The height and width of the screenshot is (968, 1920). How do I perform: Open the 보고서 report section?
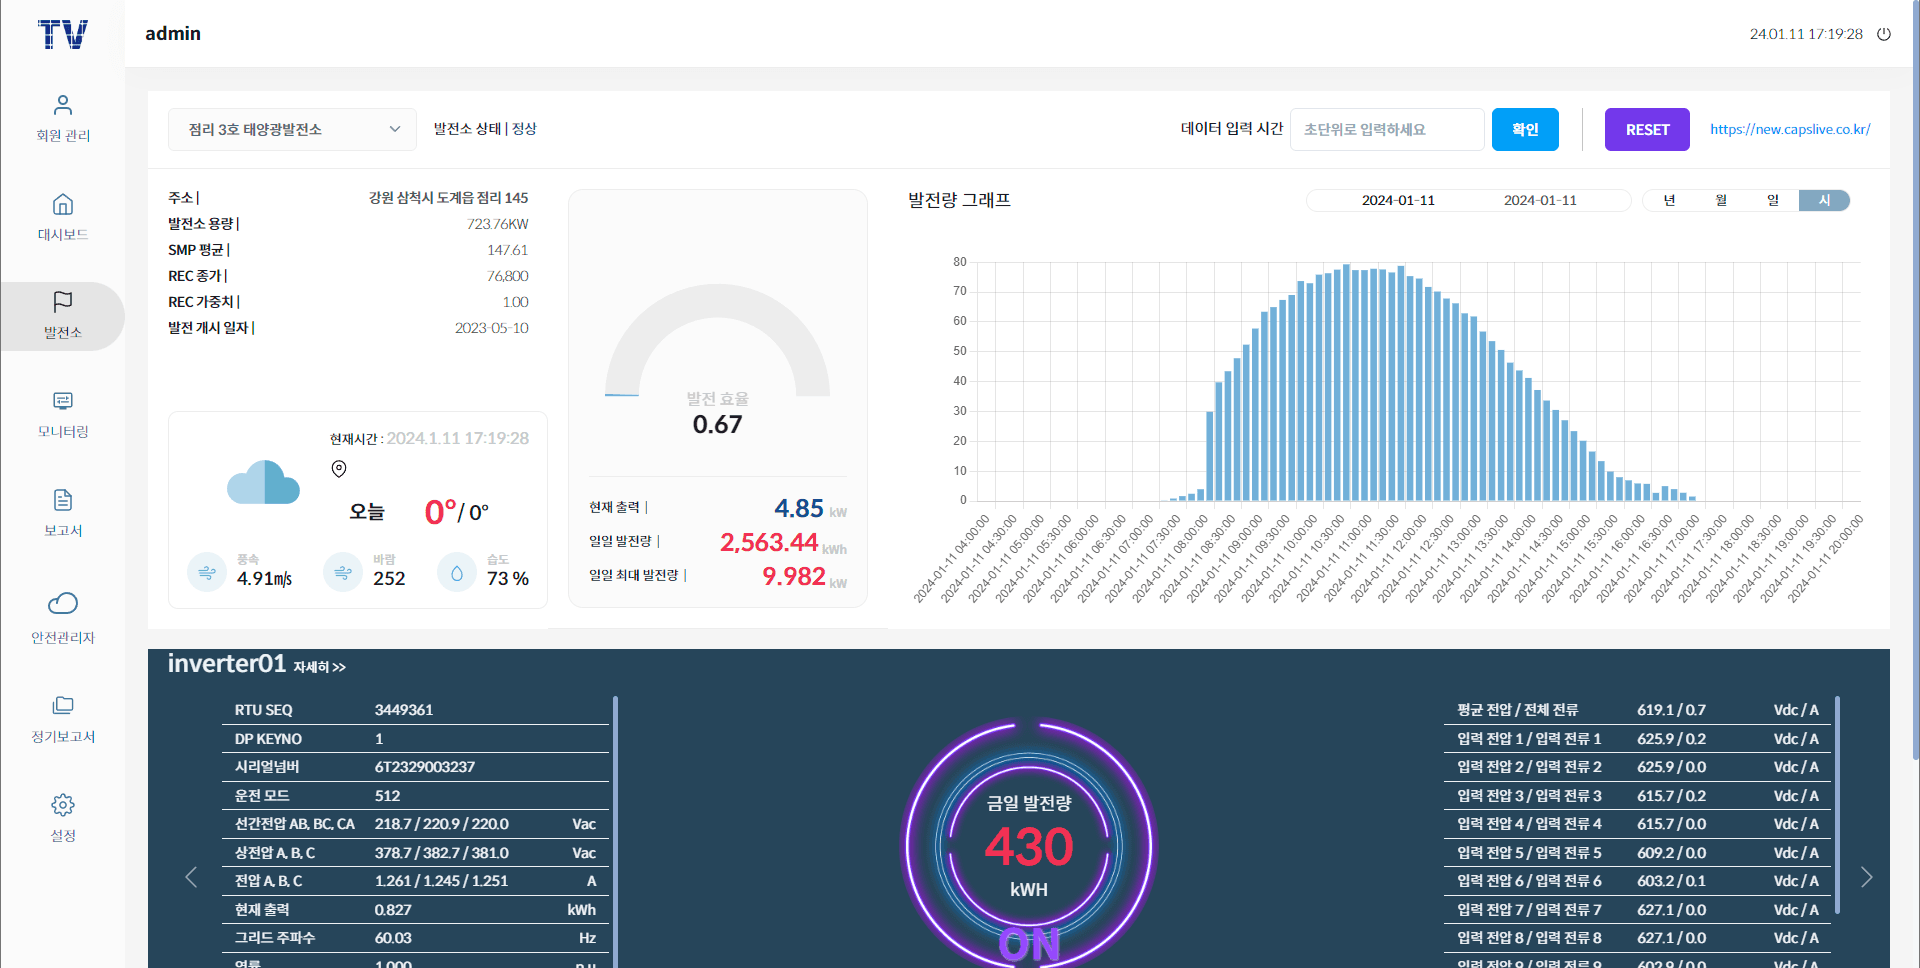(x=62, y=512)
